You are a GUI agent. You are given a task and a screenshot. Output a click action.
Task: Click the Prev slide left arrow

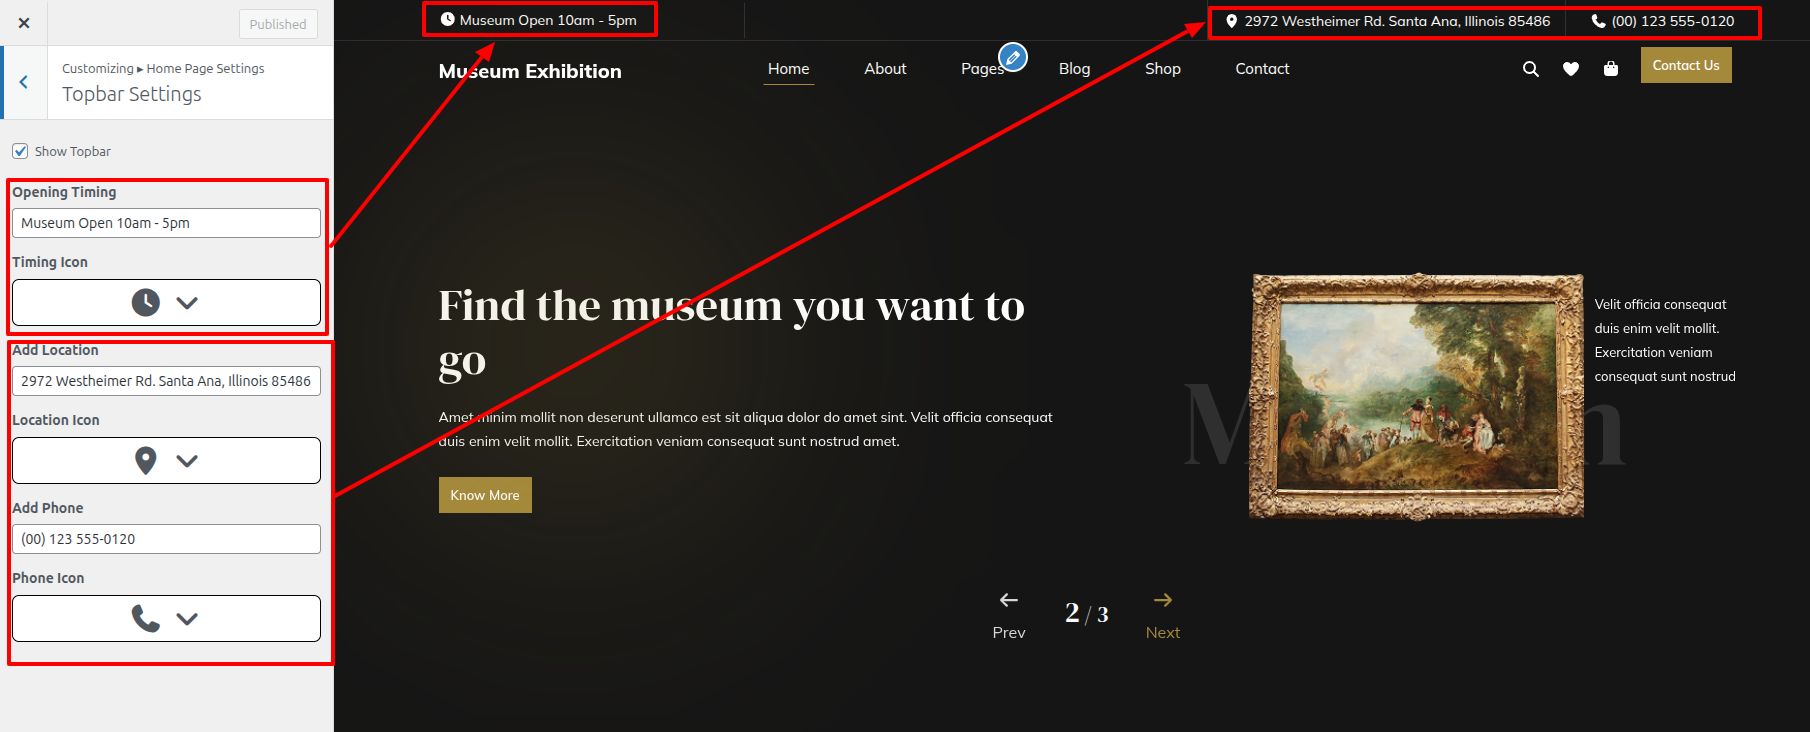tap(1008, 600)
